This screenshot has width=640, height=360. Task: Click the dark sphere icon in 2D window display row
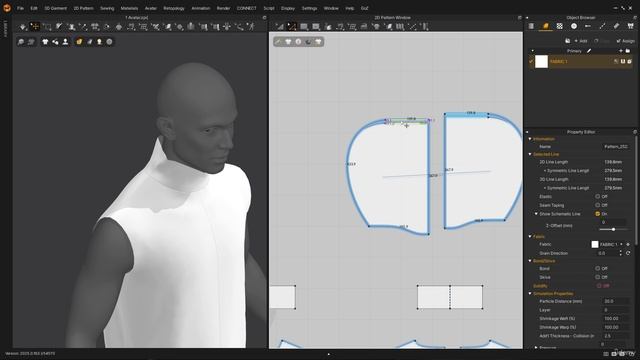(308, 42)
